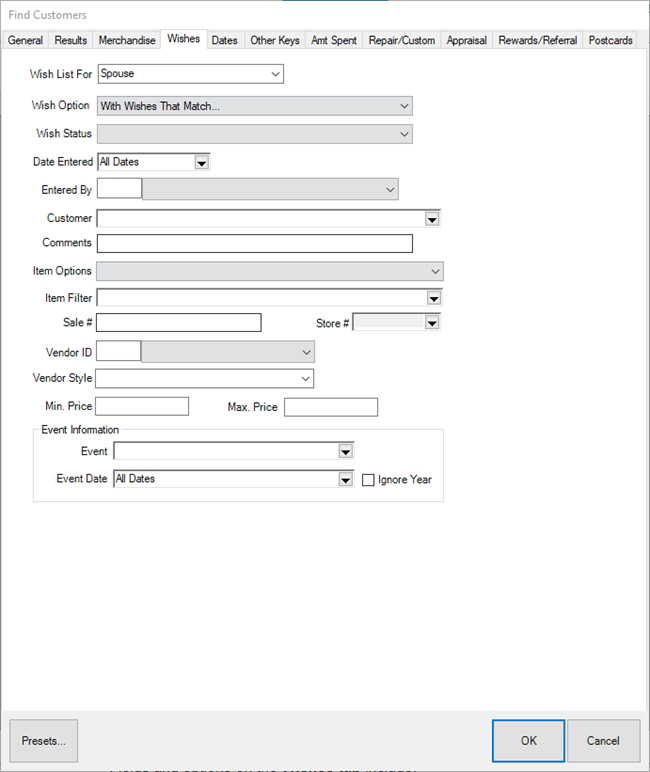Open the Rewards/Referral tab
This screenshot has height=772, width=650.
539,41
